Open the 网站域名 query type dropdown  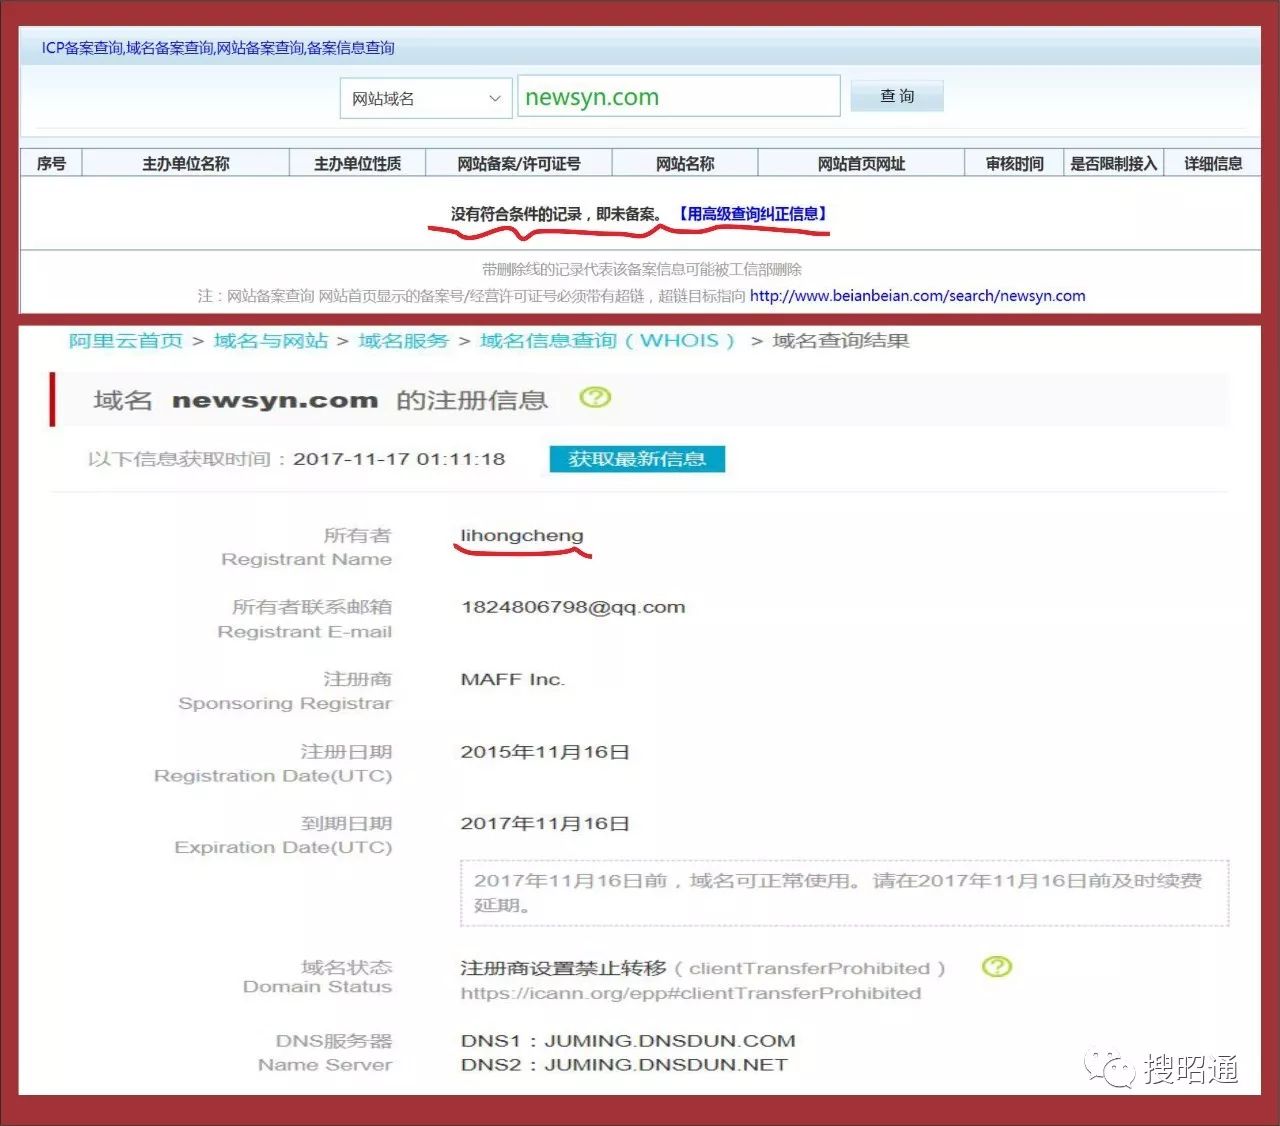tap(426, 98)
